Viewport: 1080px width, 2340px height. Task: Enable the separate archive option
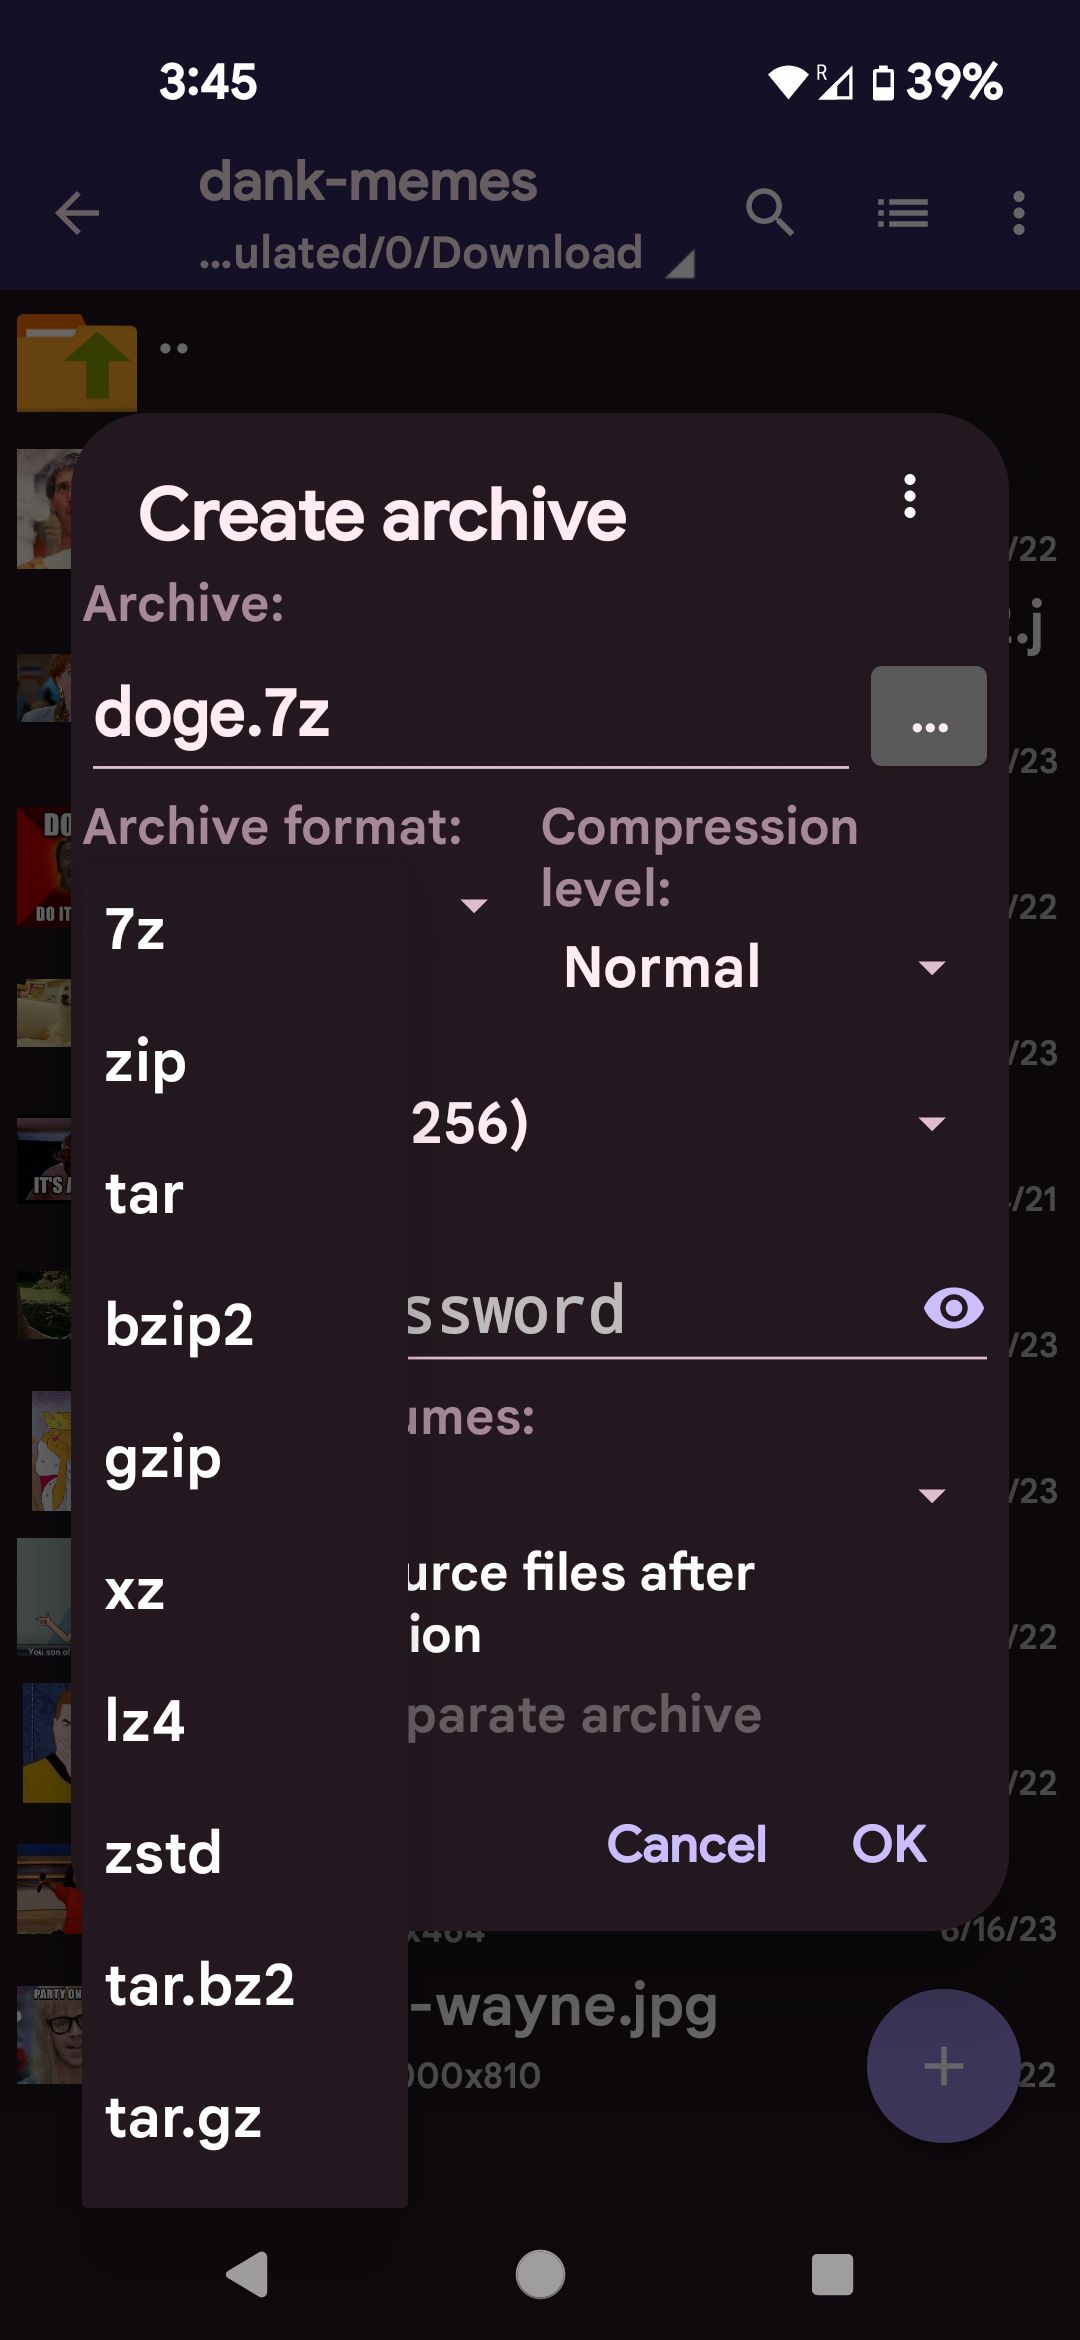(x=600, y=1715)
